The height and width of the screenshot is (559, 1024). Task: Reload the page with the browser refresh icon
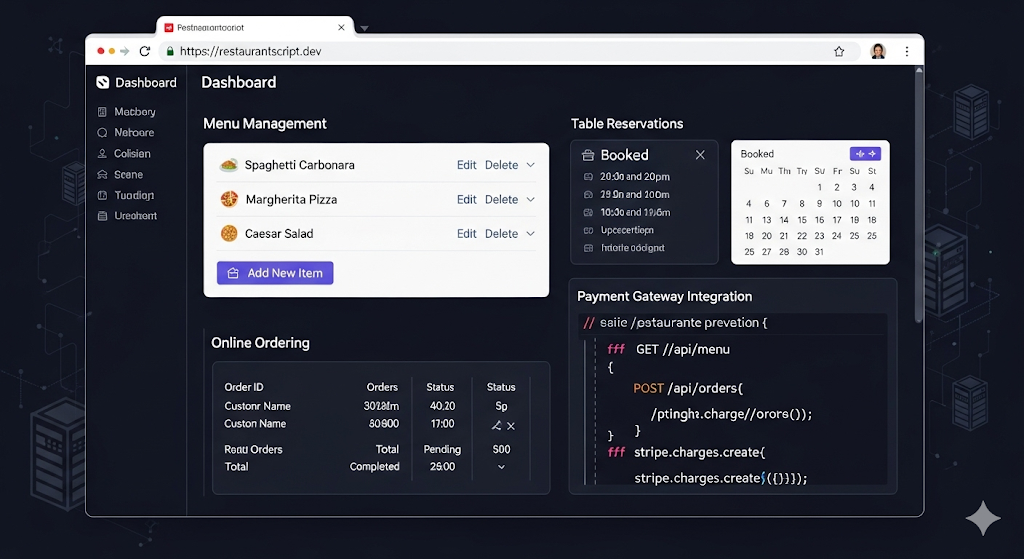(x=145, y=51)
